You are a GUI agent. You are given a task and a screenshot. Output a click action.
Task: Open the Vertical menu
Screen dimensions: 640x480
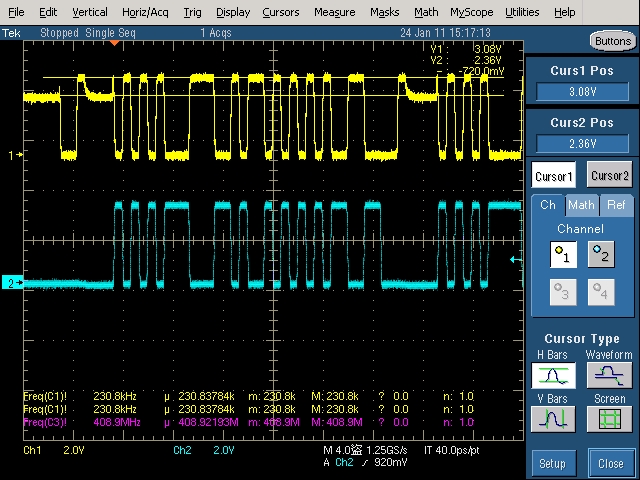(90, 12)
